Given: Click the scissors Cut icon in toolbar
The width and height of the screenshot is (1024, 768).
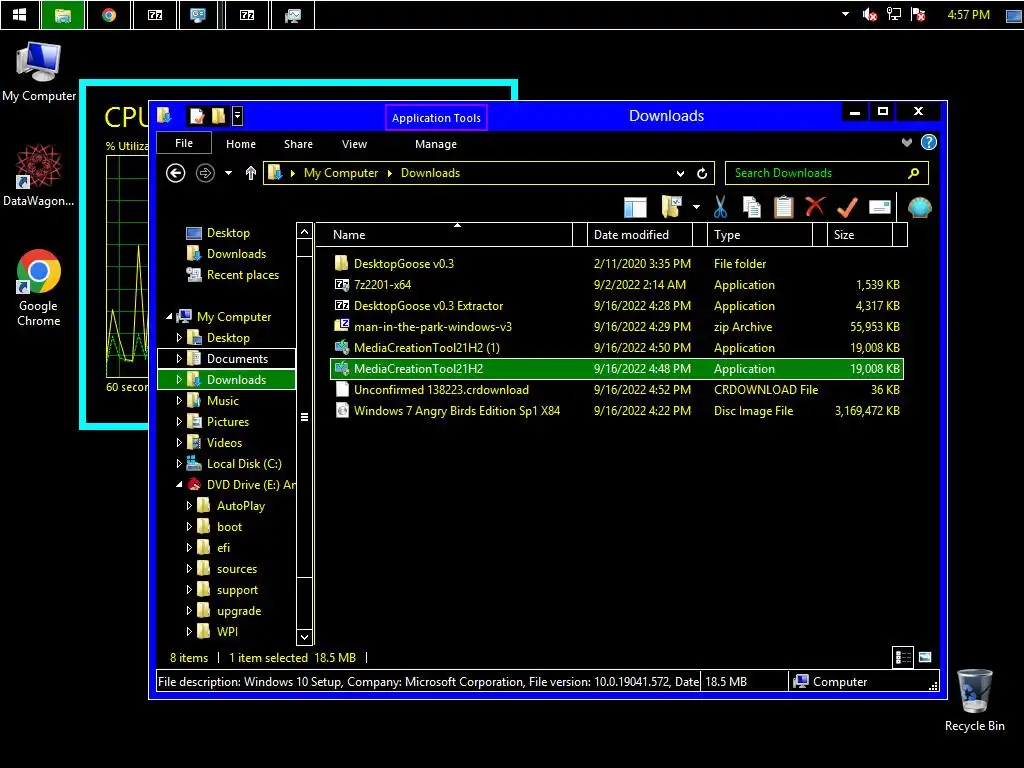Looking at the screenshot, I should tap(720, 207).
